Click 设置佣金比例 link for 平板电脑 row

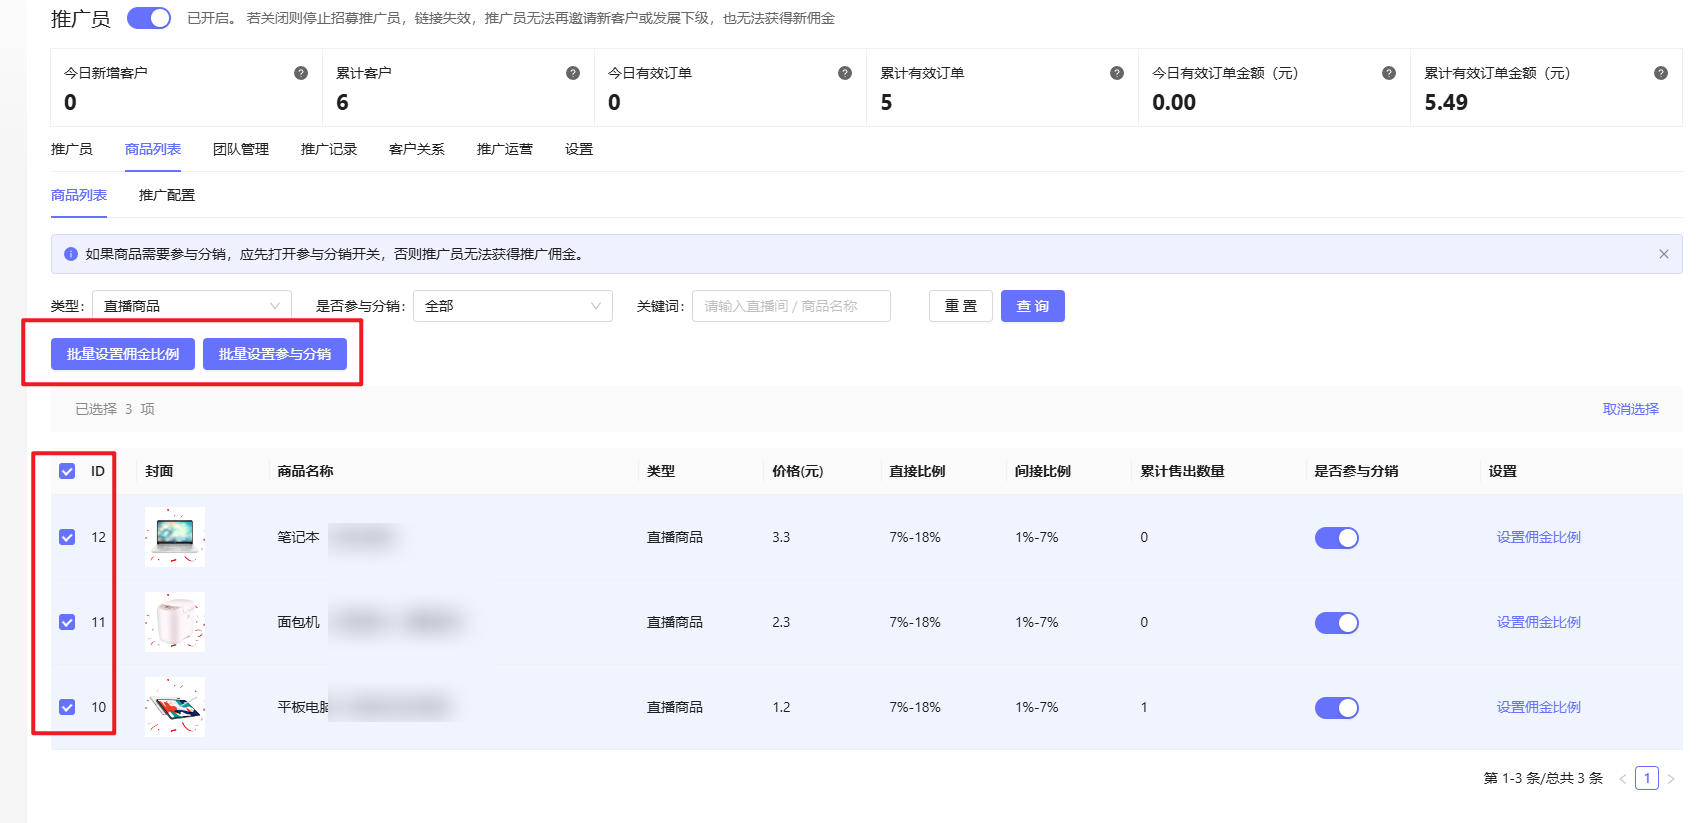pyautogui.click(x=1538, y=707)
